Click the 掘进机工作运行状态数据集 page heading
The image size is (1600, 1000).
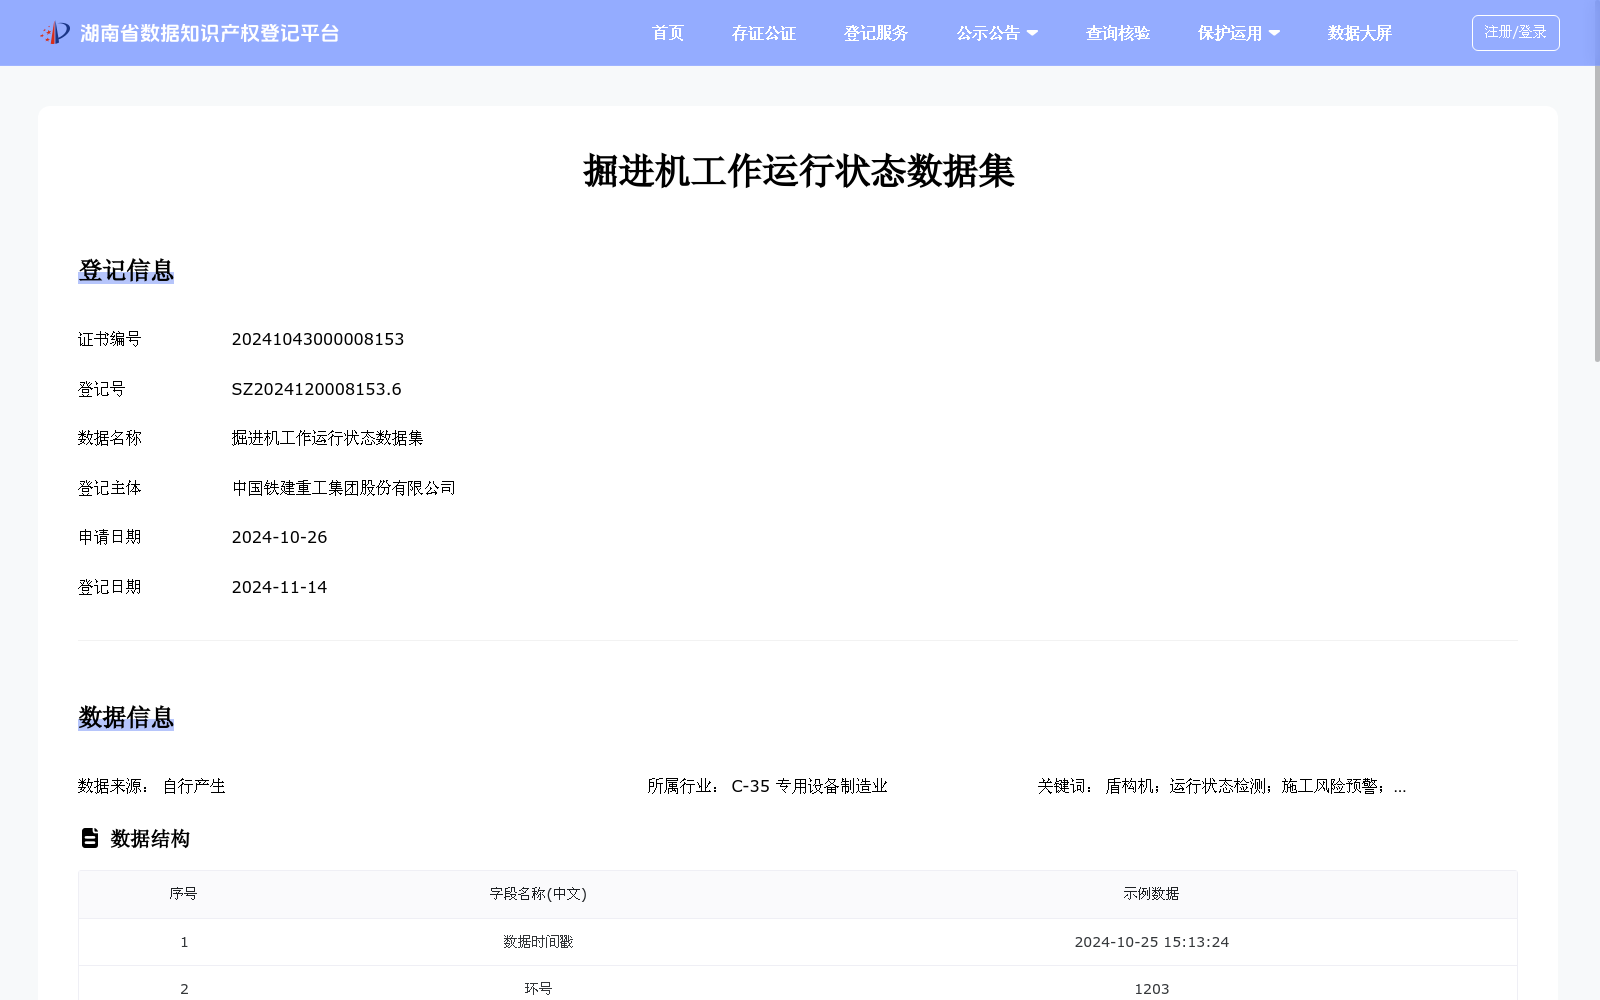point(798,171)
